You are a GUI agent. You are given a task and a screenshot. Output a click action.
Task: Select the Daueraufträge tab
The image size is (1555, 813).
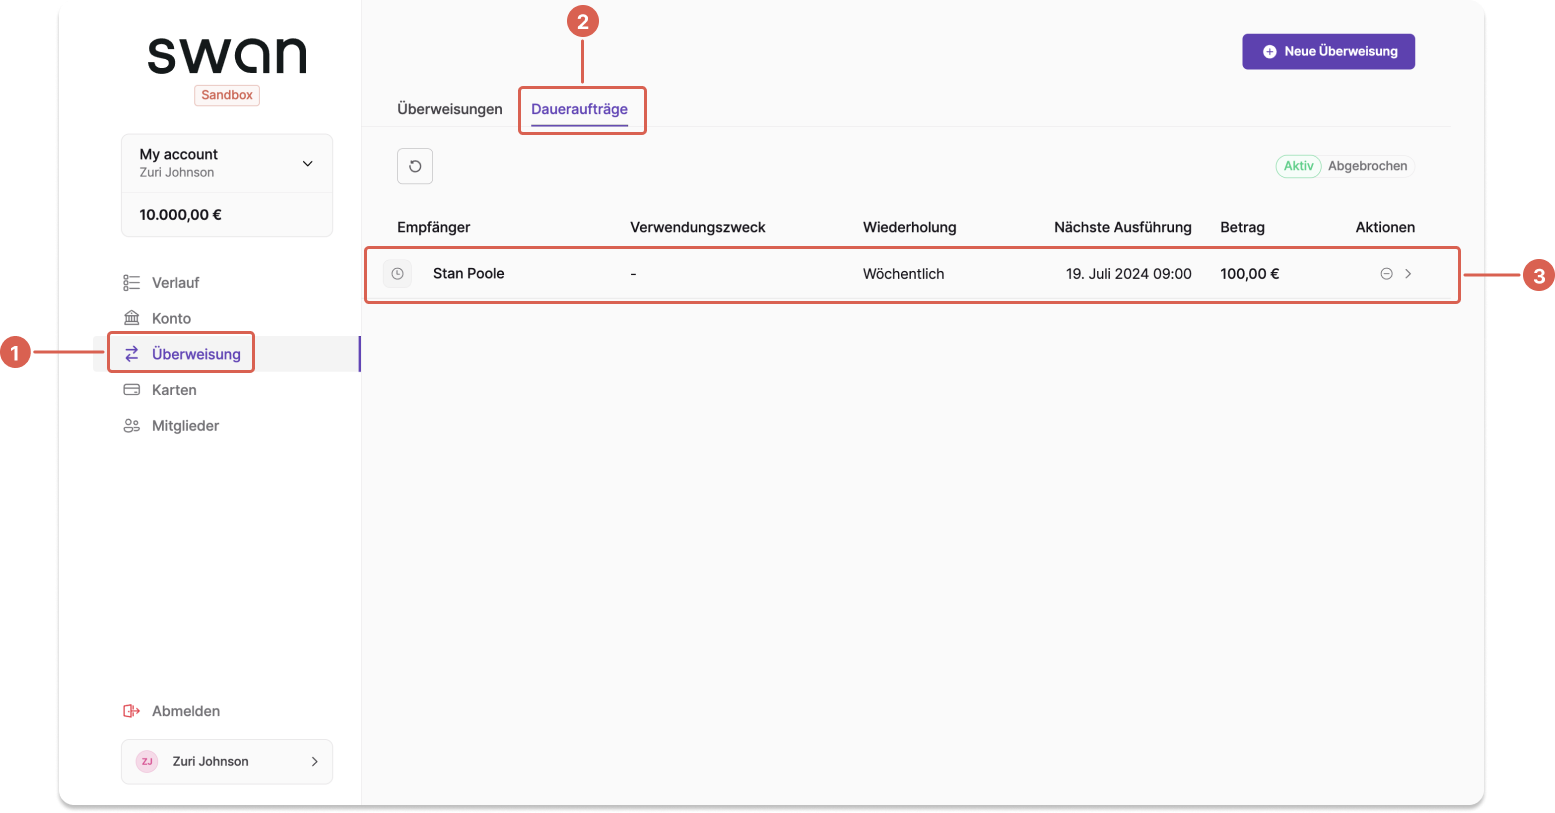(580, 109)
